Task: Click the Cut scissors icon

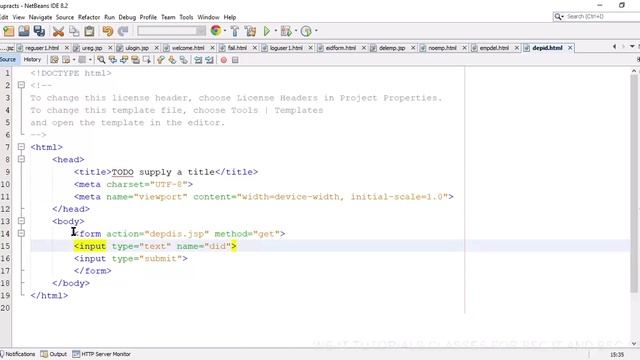Action: coord(58,31)
